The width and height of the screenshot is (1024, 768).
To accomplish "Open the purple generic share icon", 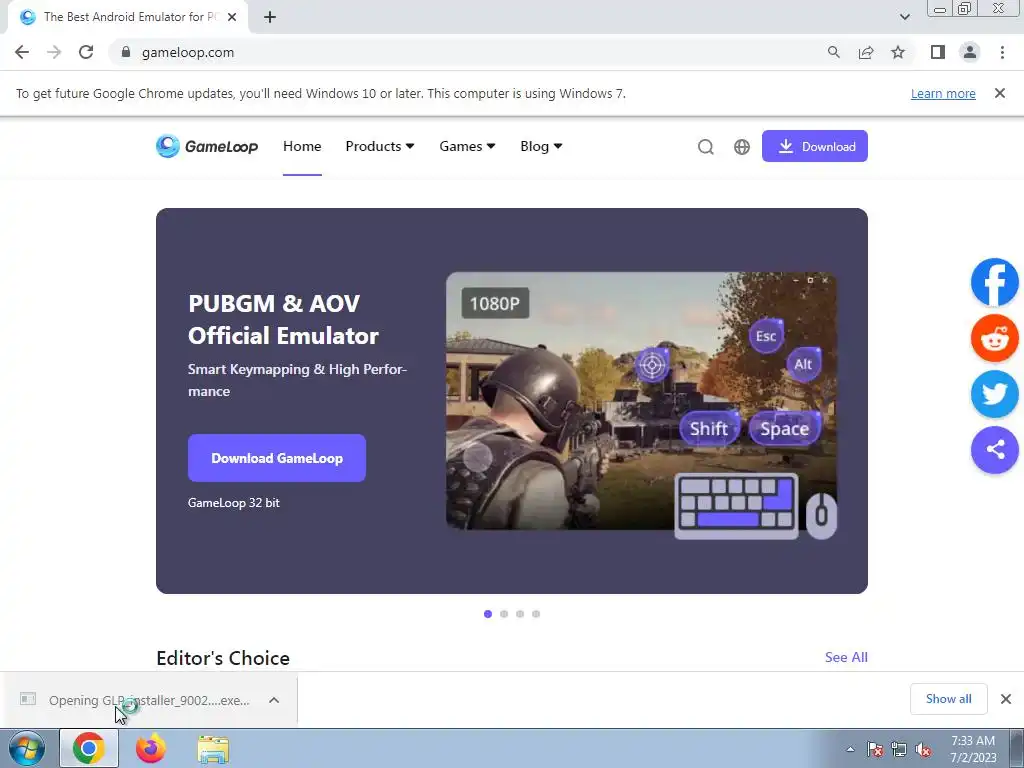I will tap(995, 449).
